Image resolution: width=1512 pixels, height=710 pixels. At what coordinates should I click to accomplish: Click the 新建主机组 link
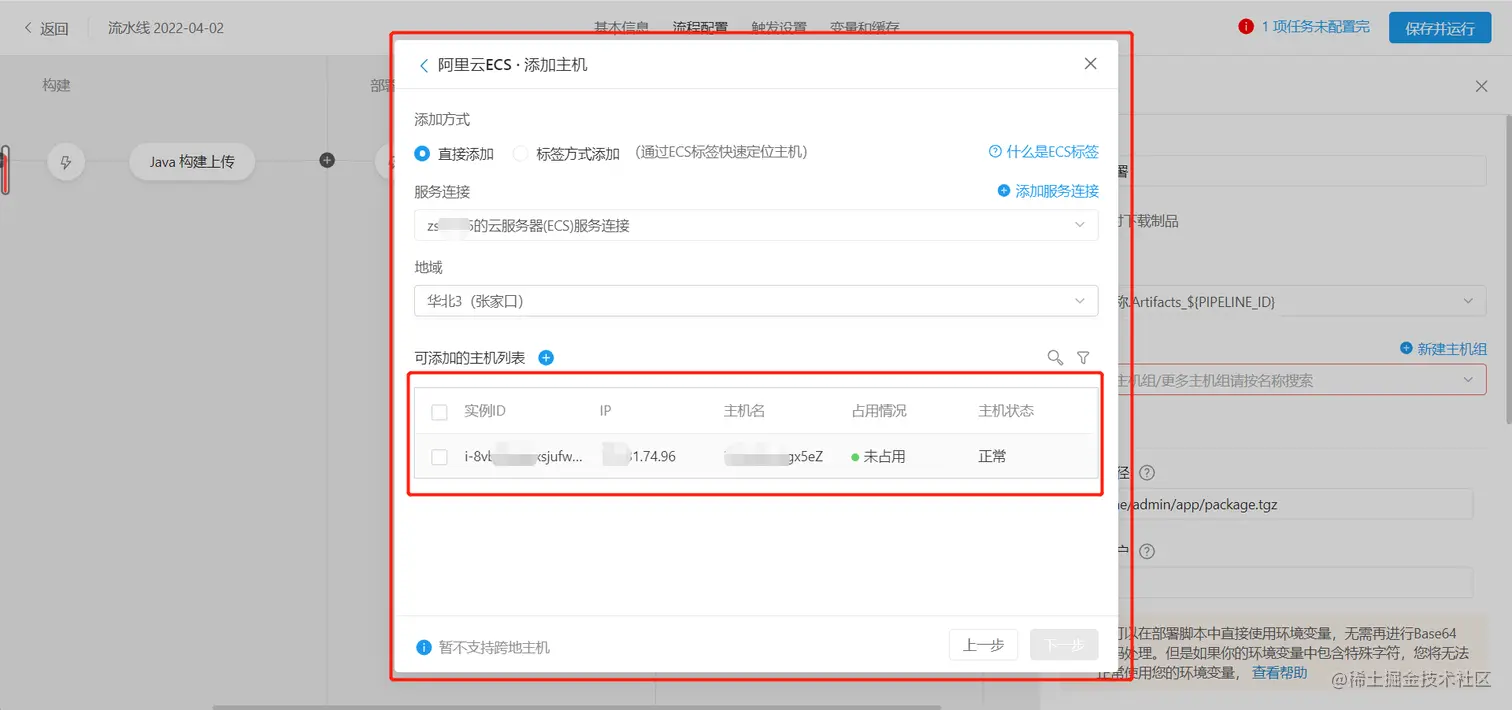pyautogui.click(x=1443, y=349)
